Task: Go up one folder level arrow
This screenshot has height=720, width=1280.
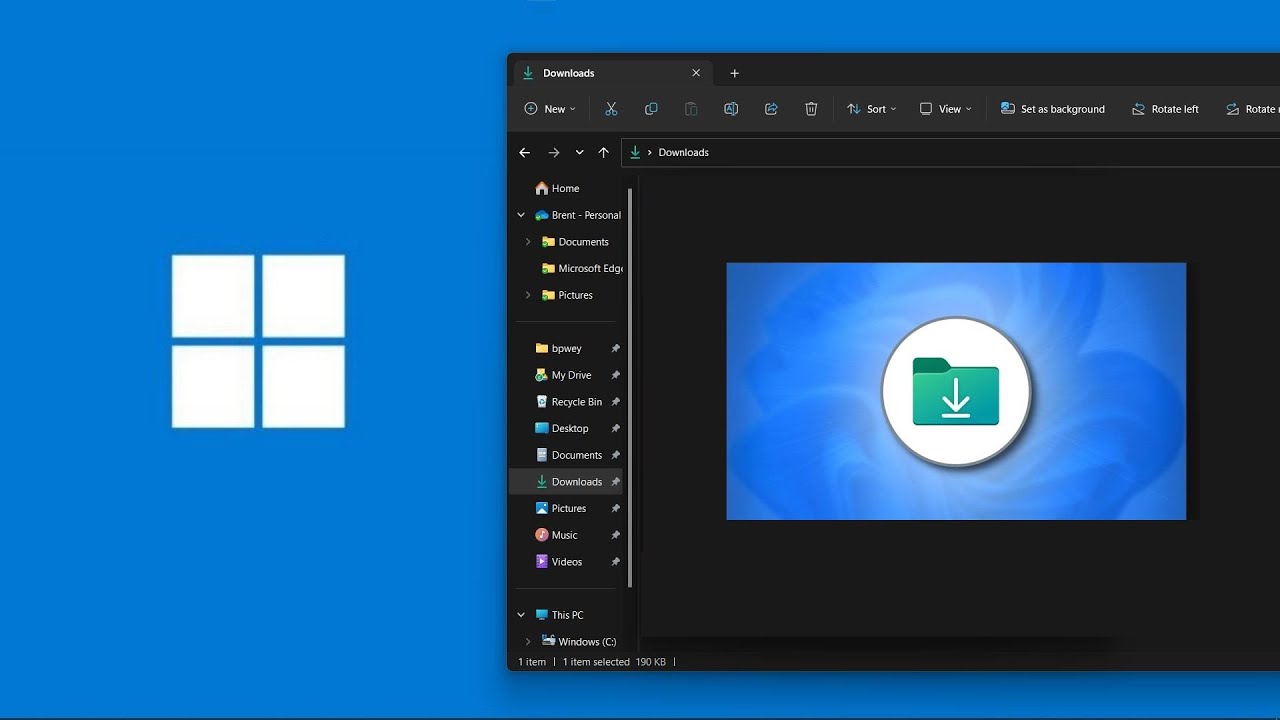Action: pyautogui.click(x=603, y=153)
